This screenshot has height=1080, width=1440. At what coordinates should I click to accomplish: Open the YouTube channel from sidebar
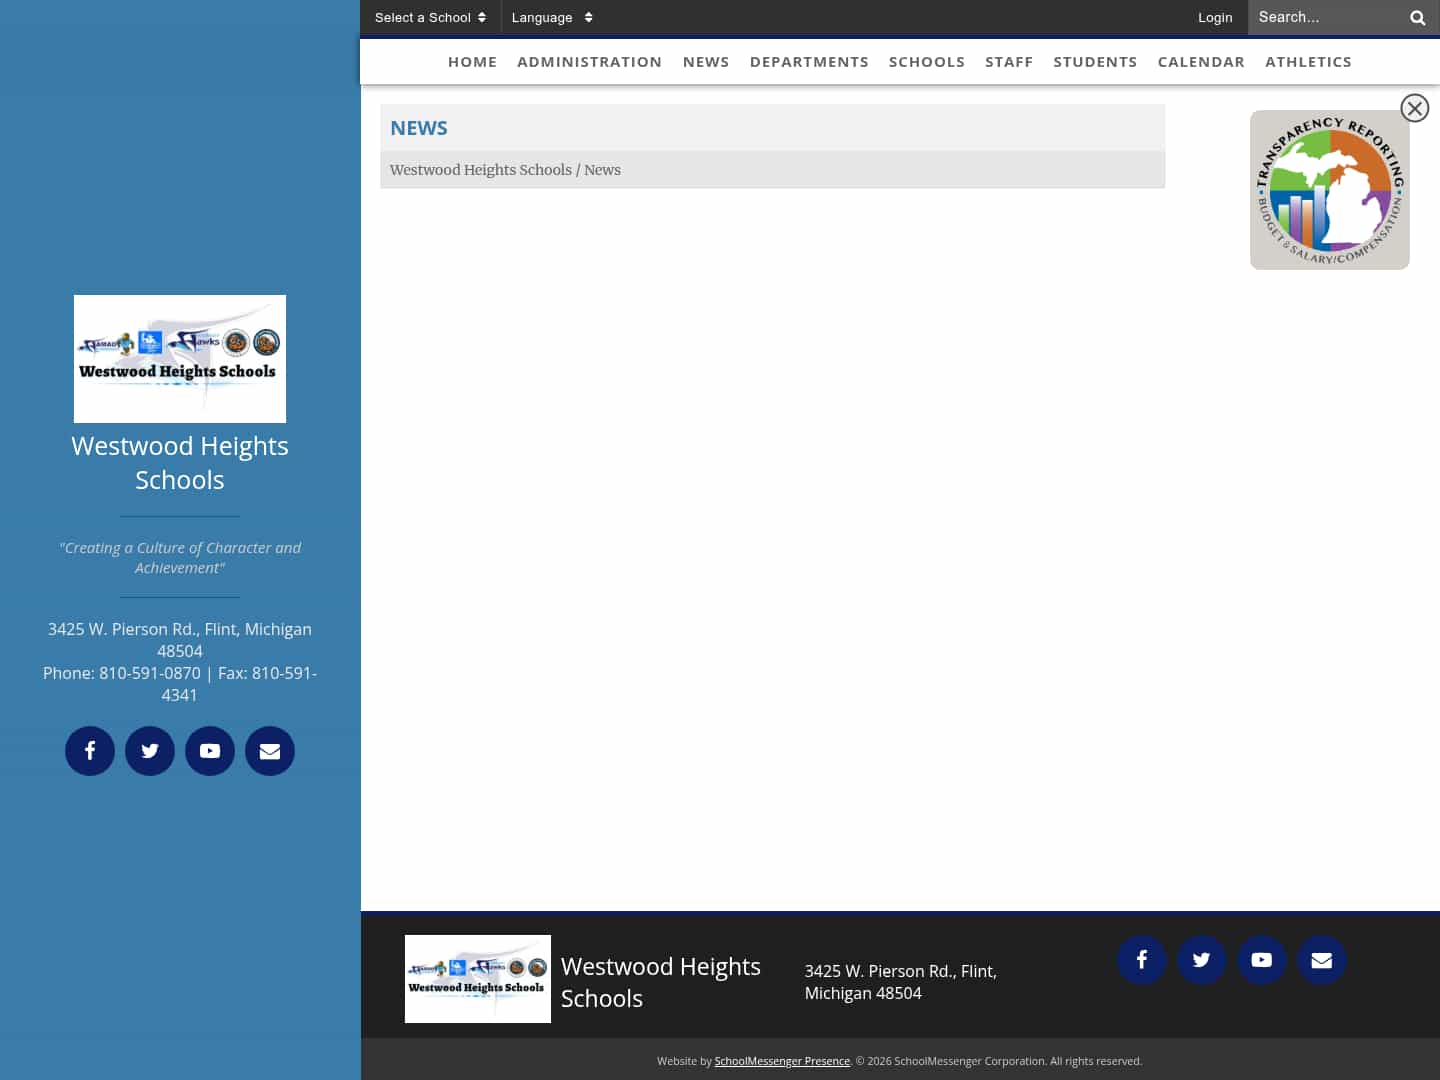tap(210, 750)
